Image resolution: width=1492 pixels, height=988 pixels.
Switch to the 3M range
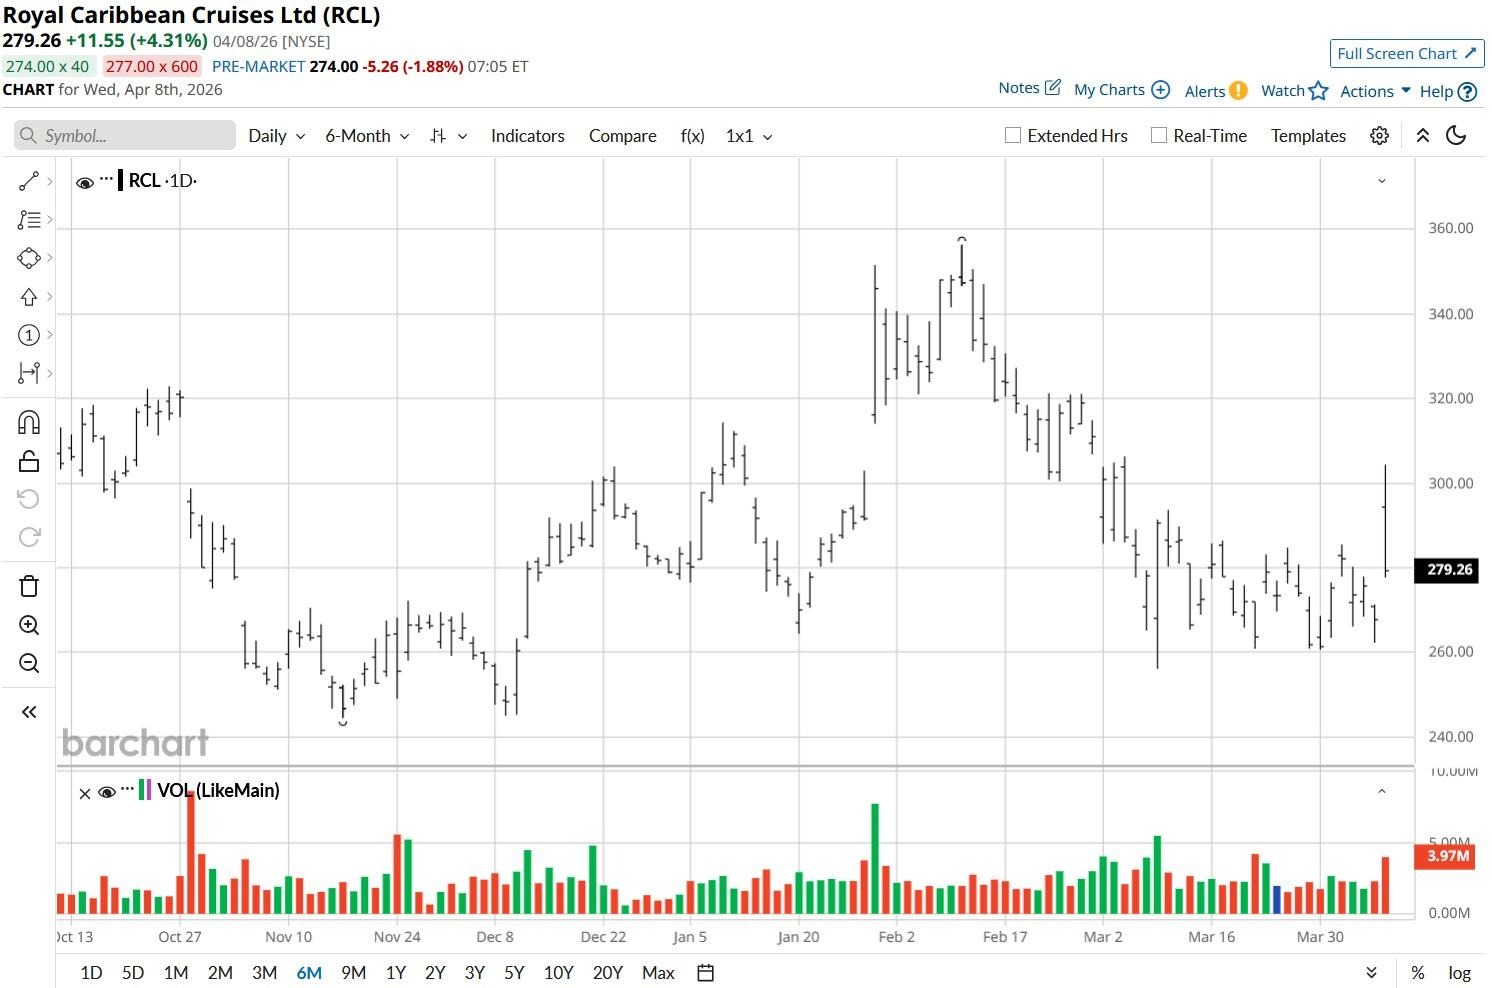(265, 973)
